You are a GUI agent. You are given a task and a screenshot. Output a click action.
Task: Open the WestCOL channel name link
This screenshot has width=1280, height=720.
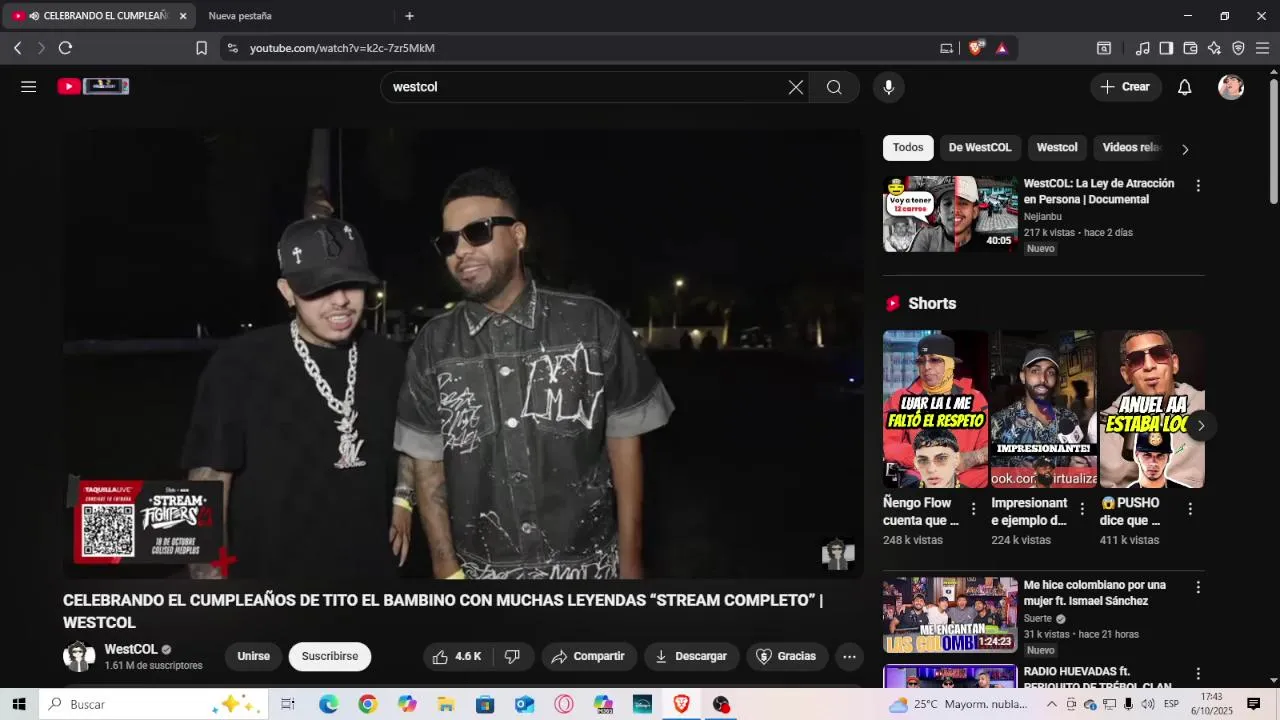click(x=131, y=649)
